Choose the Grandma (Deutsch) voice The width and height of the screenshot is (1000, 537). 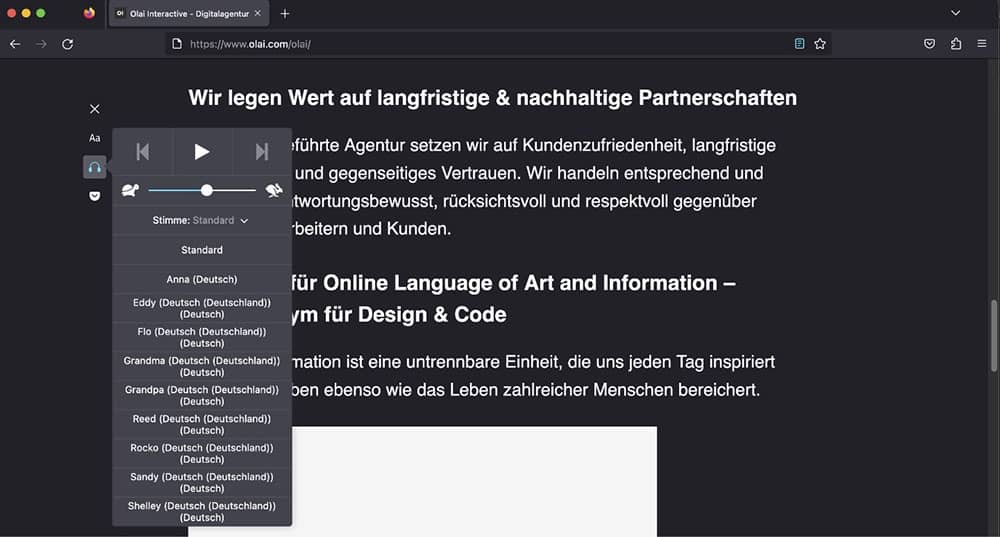point(202,366)
